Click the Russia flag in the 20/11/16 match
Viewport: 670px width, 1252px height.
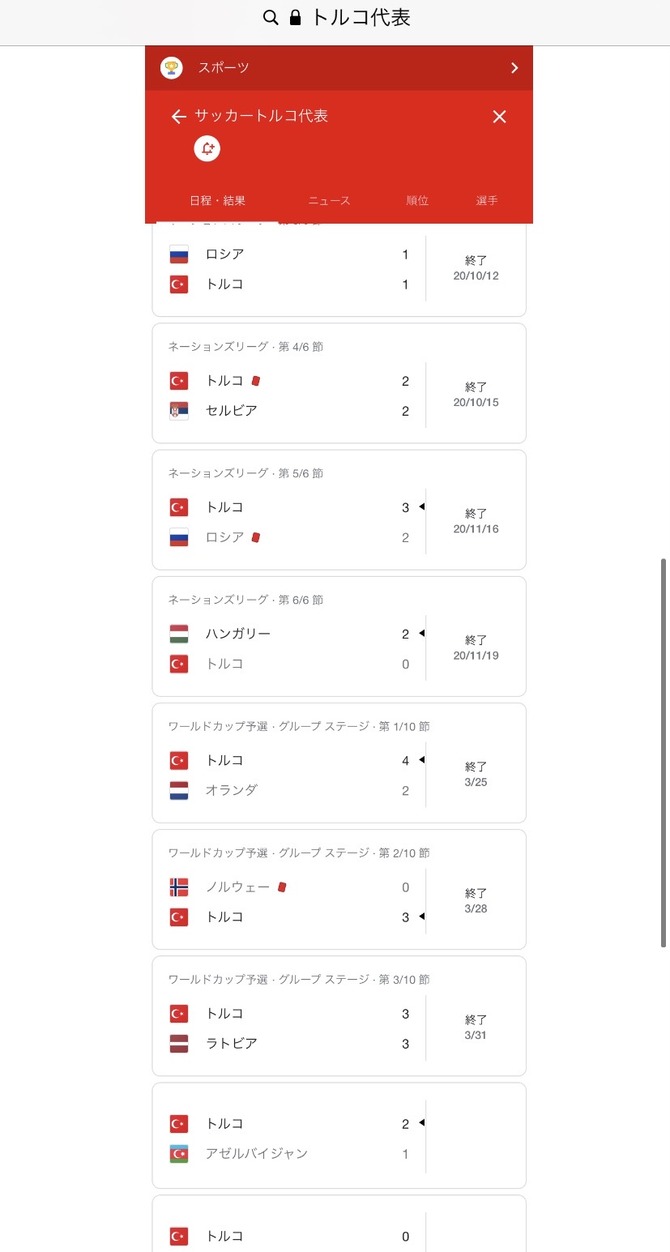177,537
